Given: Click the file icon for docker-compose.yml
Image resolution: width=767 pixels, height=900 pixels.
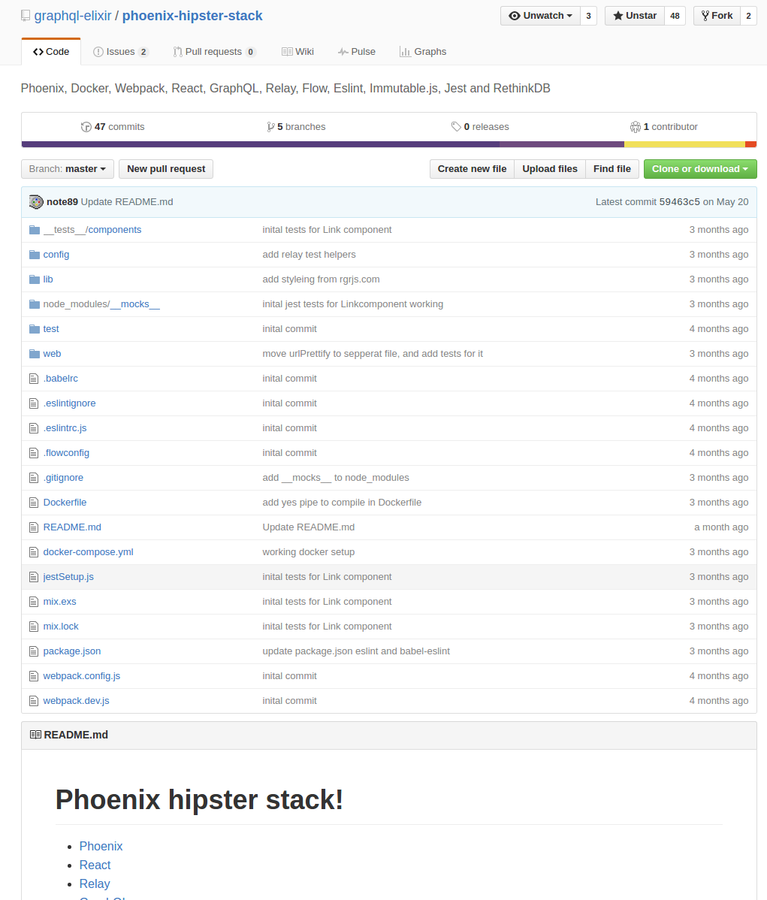Looking at the screenshot, I should point(34,552).
